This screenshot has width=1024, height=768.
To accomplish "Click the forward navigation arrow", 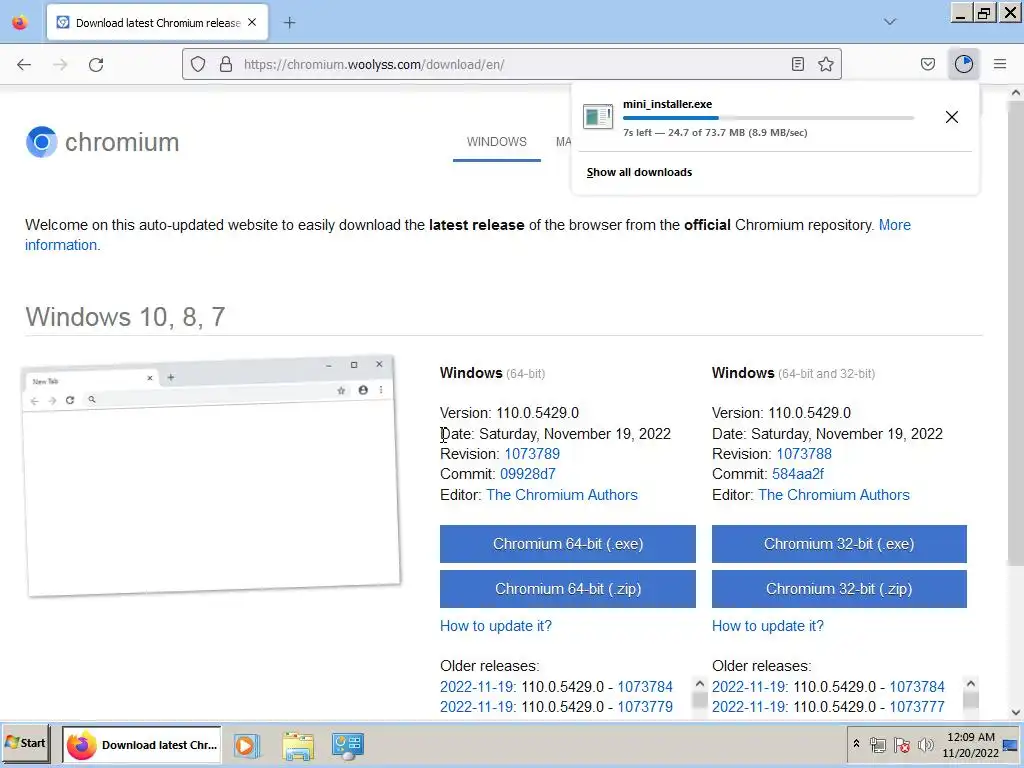I will (60, 64).
